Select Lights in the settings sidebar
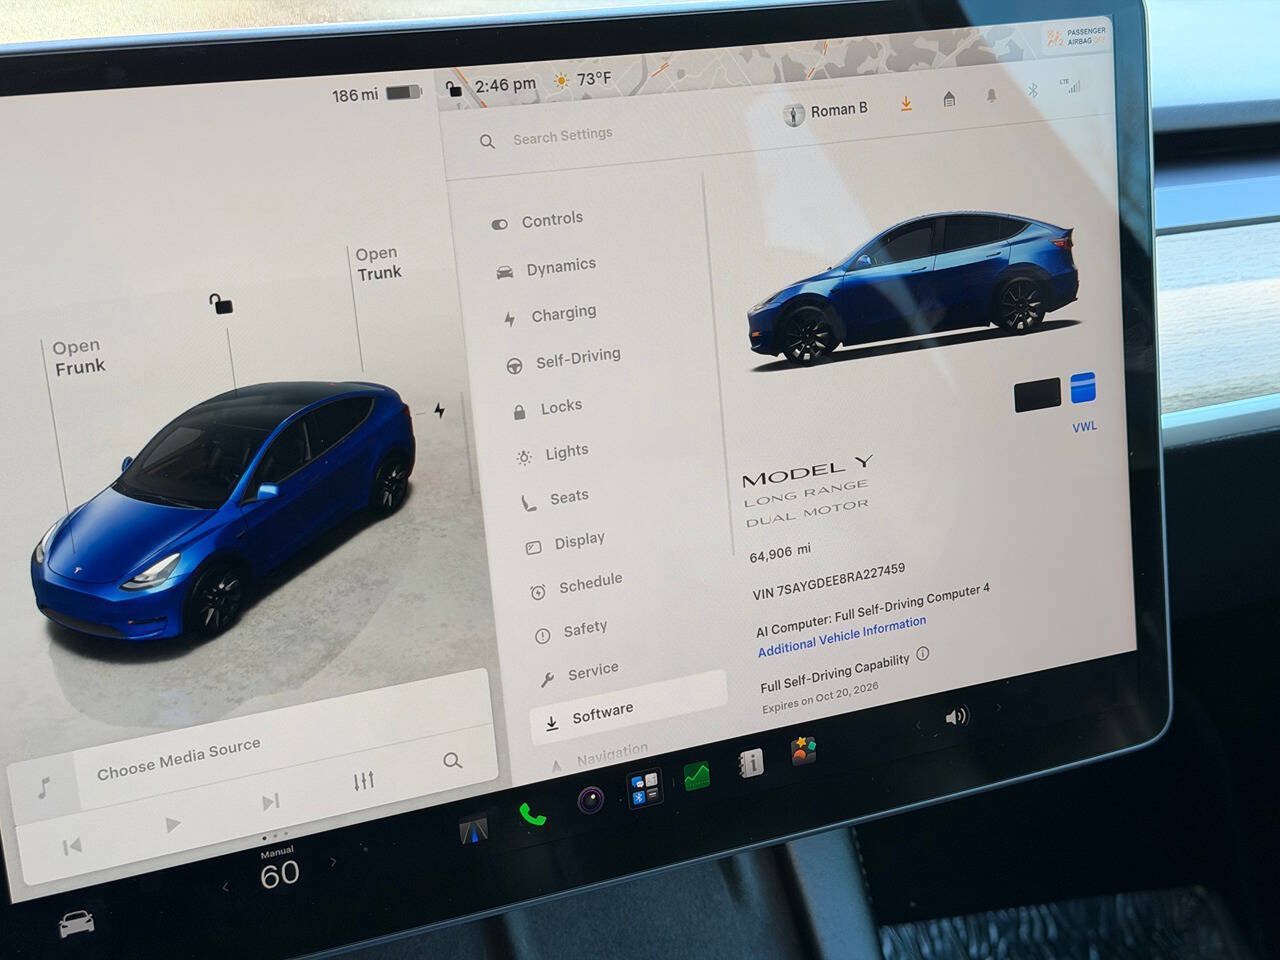The image size is (1280, 960). (553, 454)
